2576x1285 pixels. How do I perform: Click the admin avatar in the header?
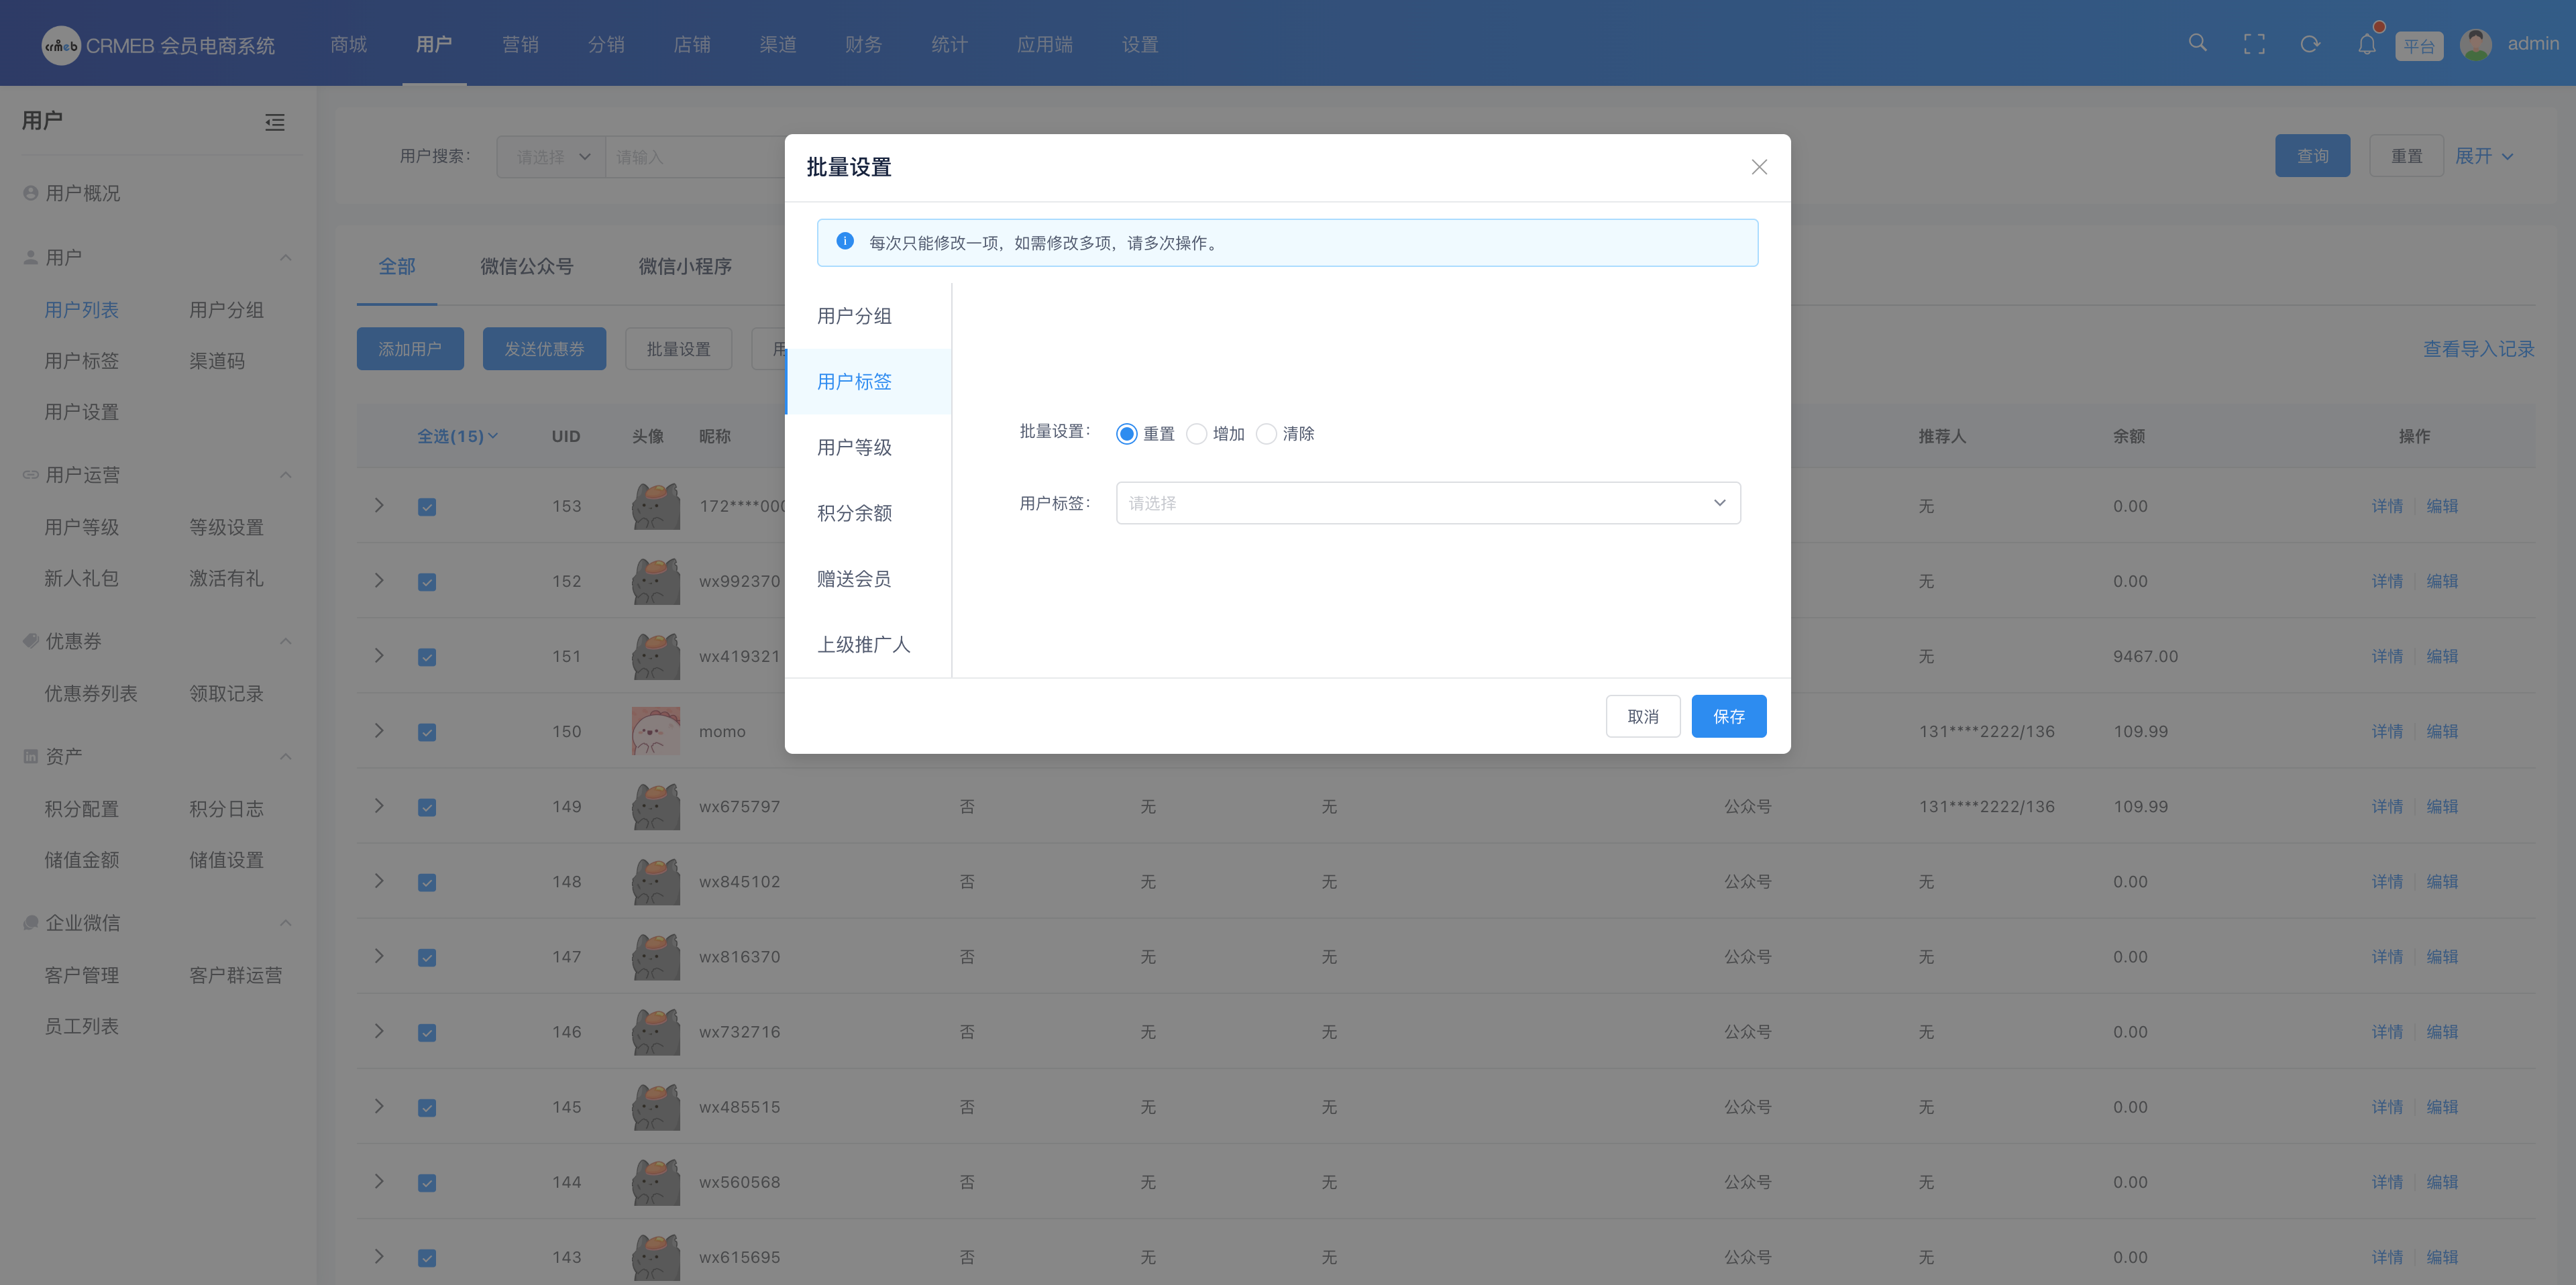coord(2476,44)
